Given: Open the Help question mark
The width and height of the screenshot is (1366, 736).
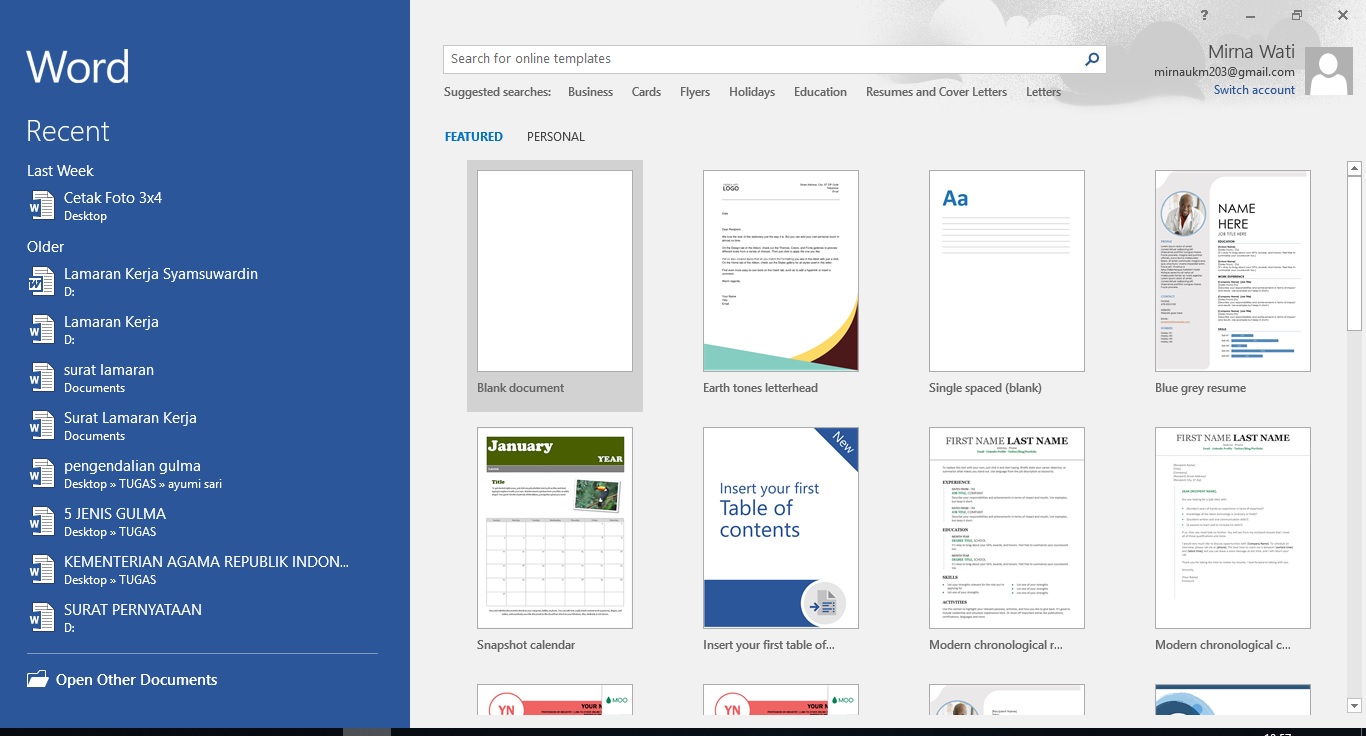Looking at the screenshot, I should [1205, 15].
